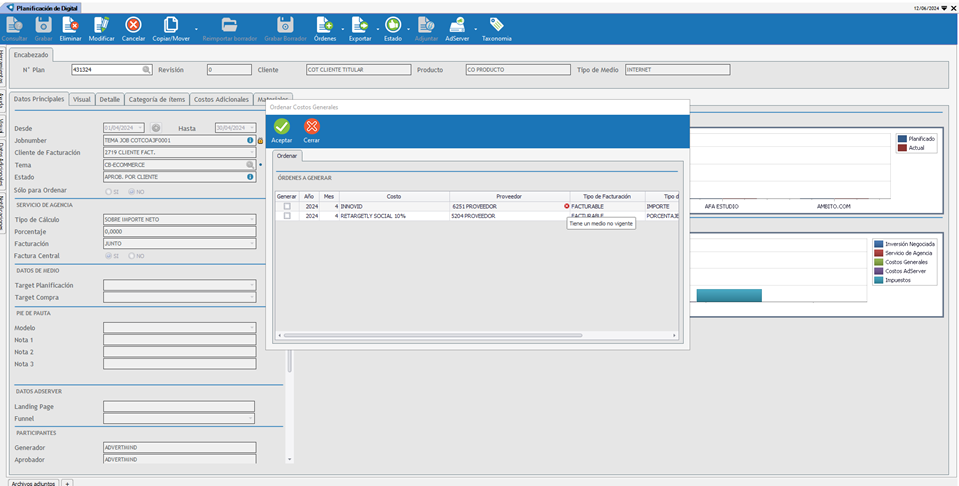959x486 pixels.
Task: Tick Generar checkbox for RETARGETLY SOCIAL 10%
Action: 287,216
